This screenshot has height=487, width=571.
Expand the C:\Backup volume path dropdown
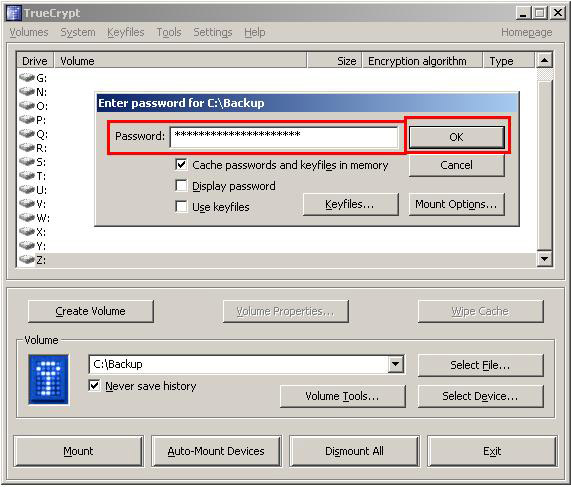[x=395, y=364]
